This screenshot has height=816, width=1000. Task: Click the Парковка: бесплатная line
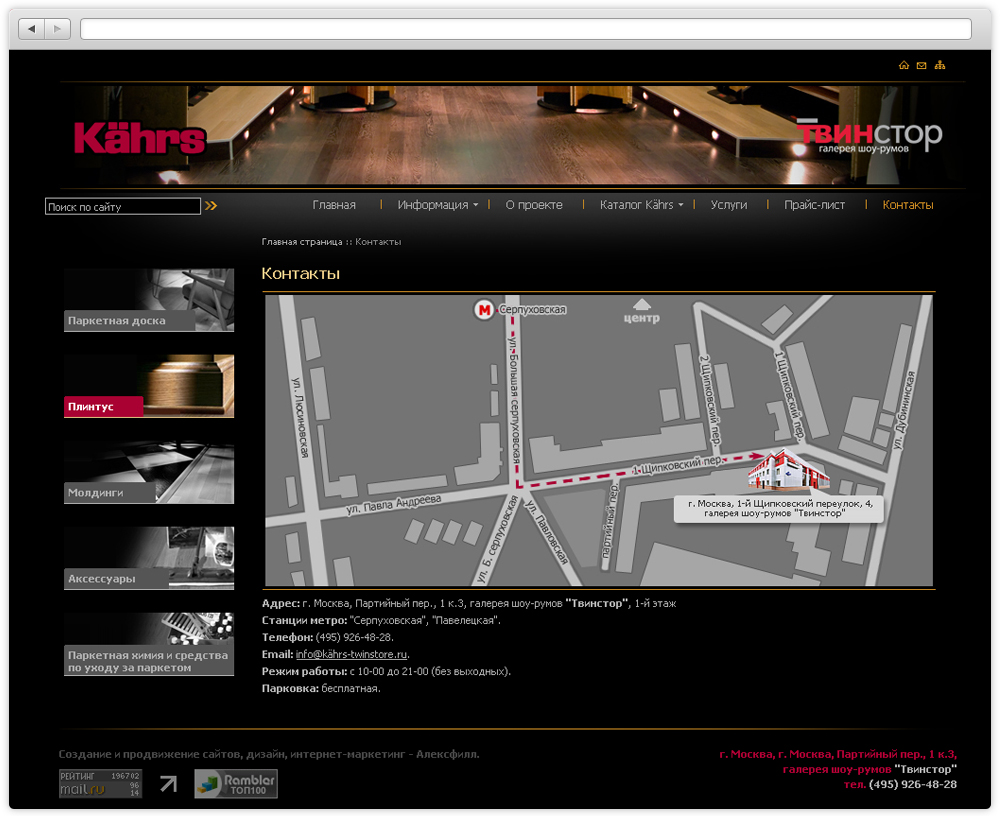tap(321, 688)
